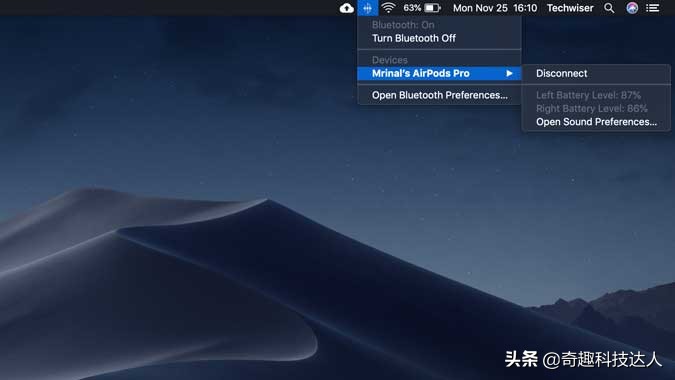Click the Bluetooth menu bar icon

coord(367,8)
